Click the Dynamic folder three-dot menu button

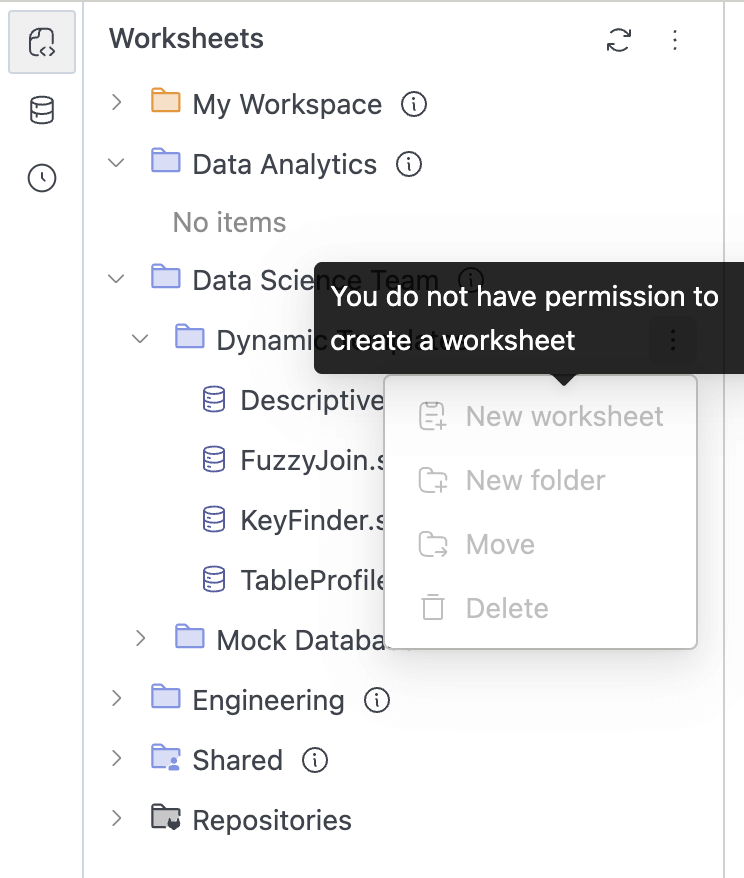point(672,340)
